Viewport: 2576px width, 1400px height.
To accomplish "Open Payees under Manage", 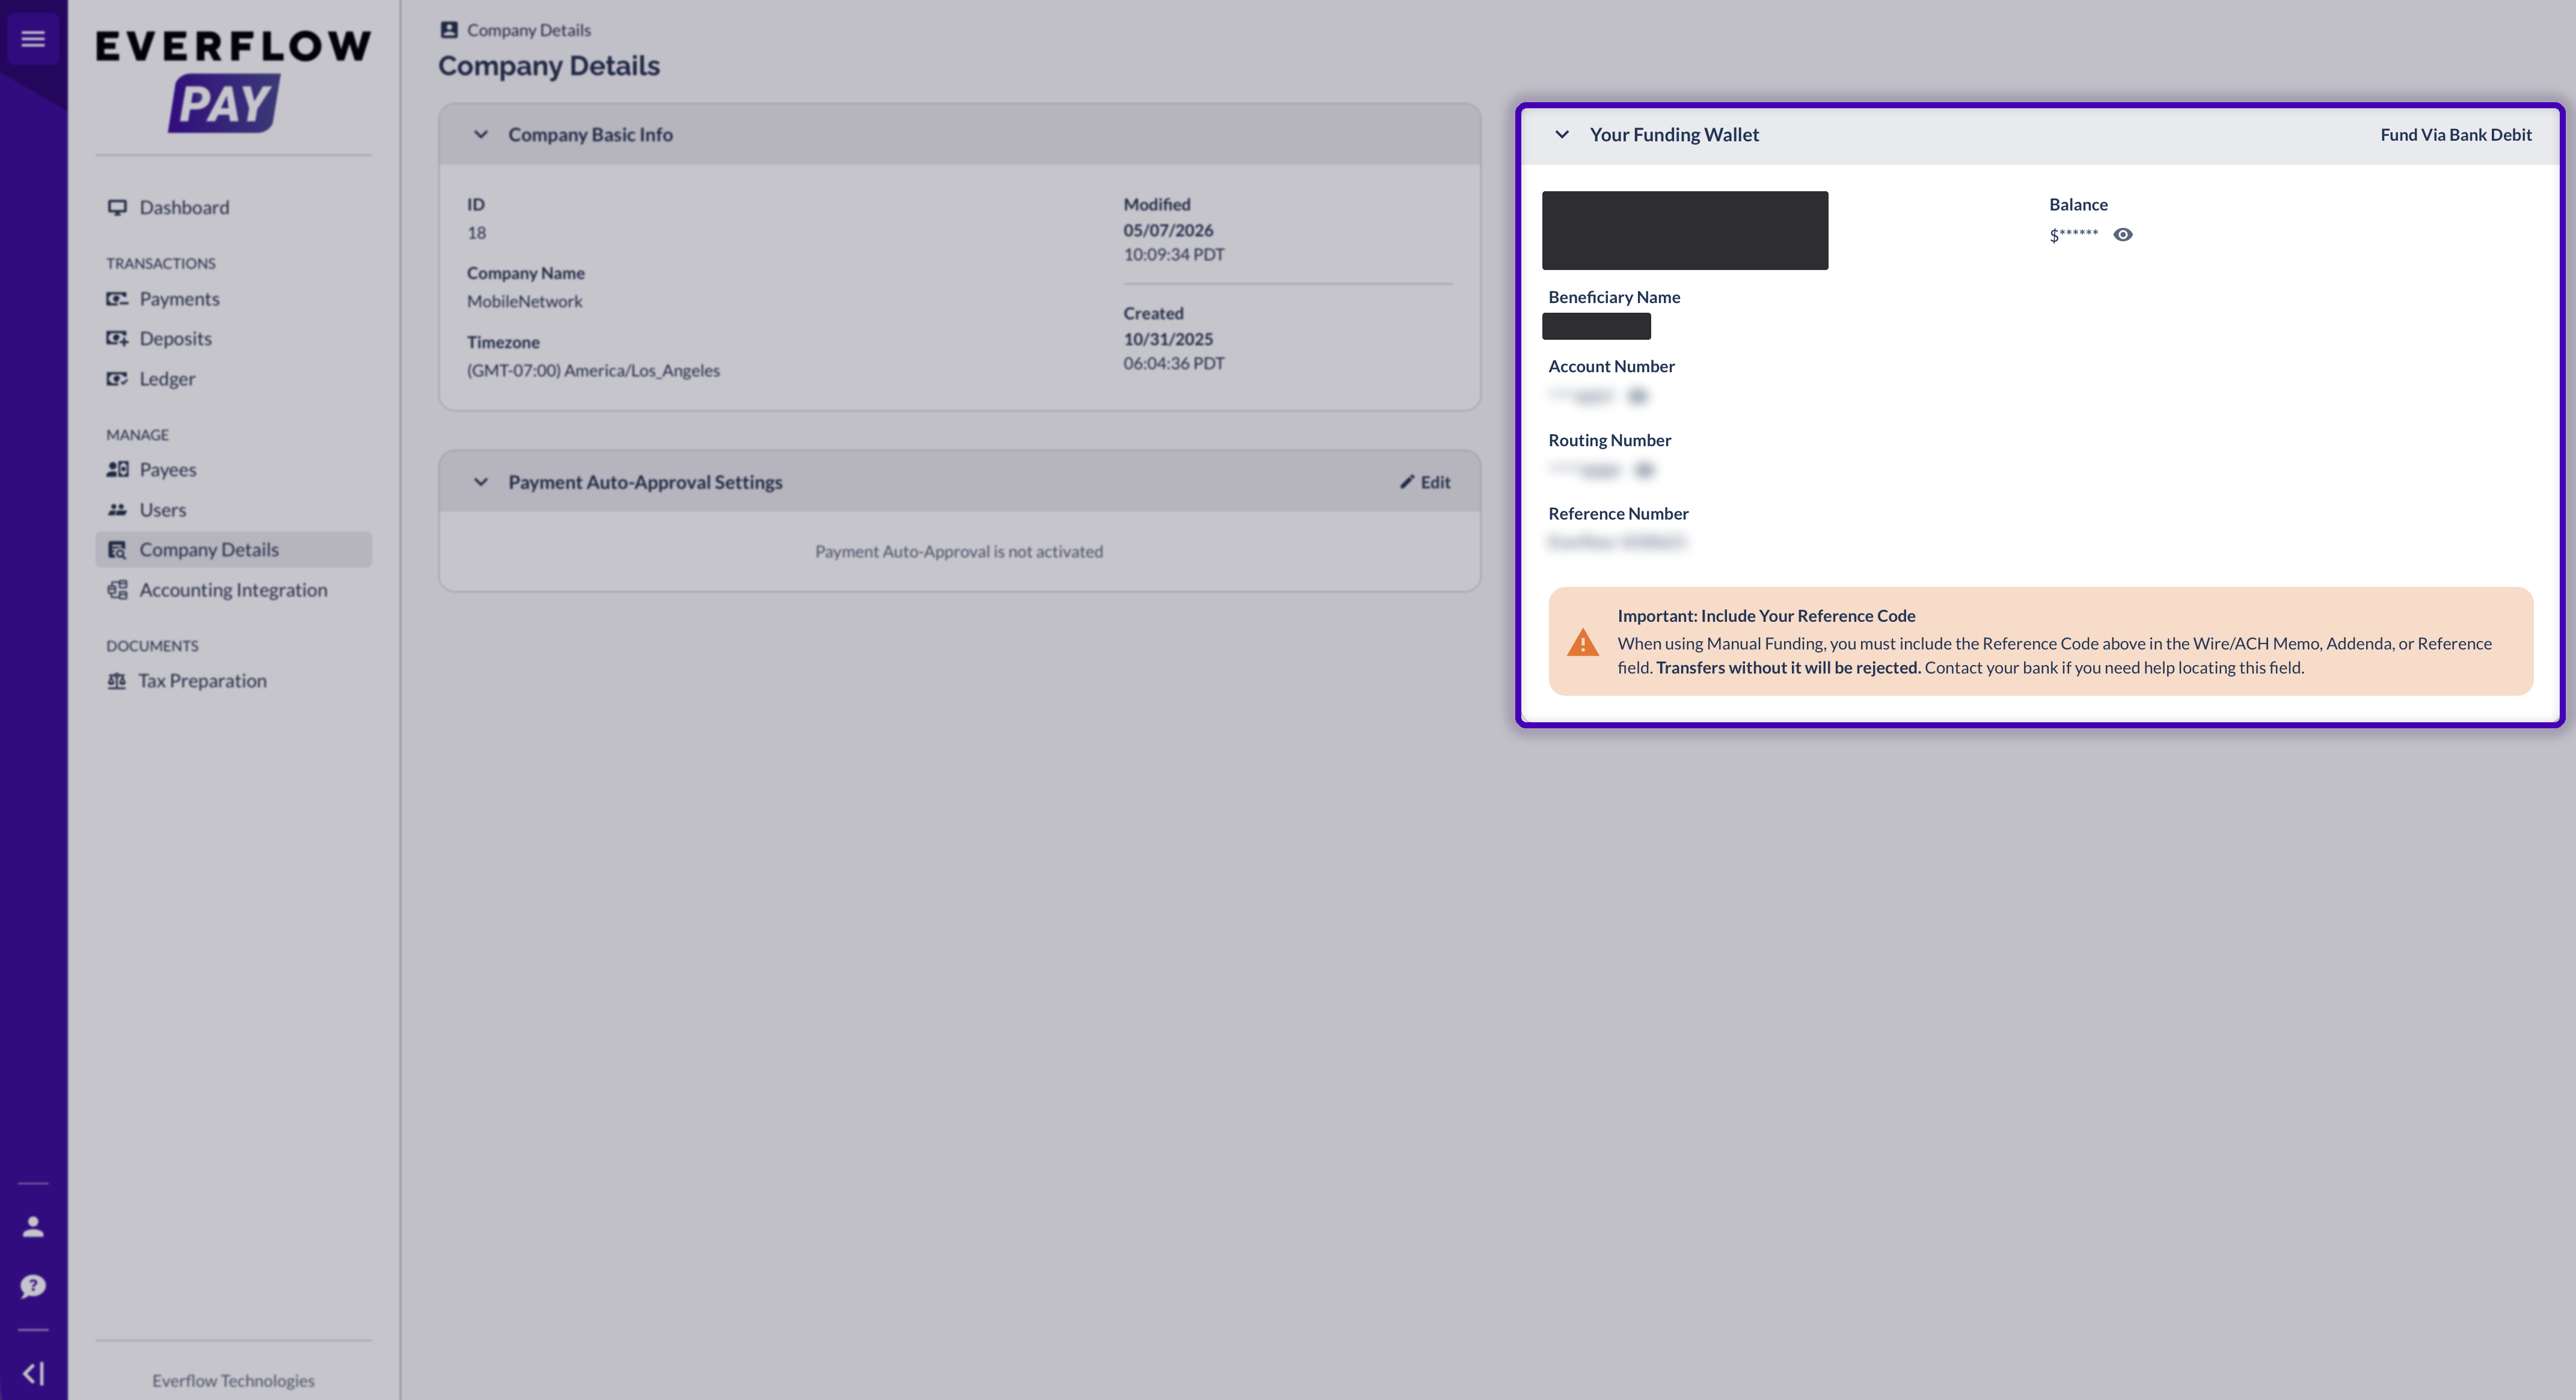I will coord(167,470).
